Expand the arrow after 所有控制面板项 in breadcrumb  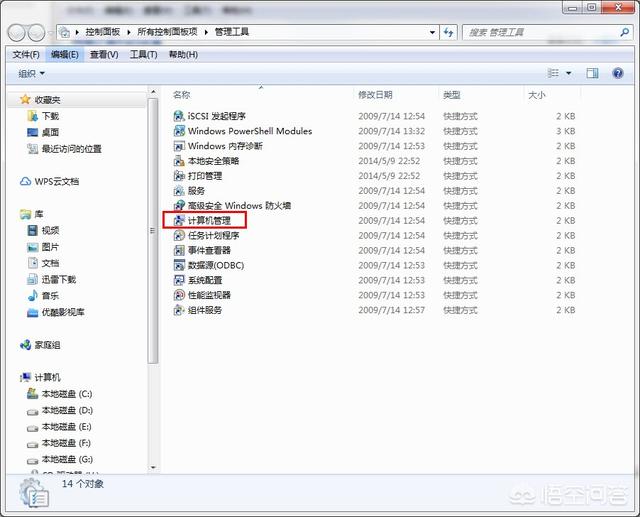(206, 32)
